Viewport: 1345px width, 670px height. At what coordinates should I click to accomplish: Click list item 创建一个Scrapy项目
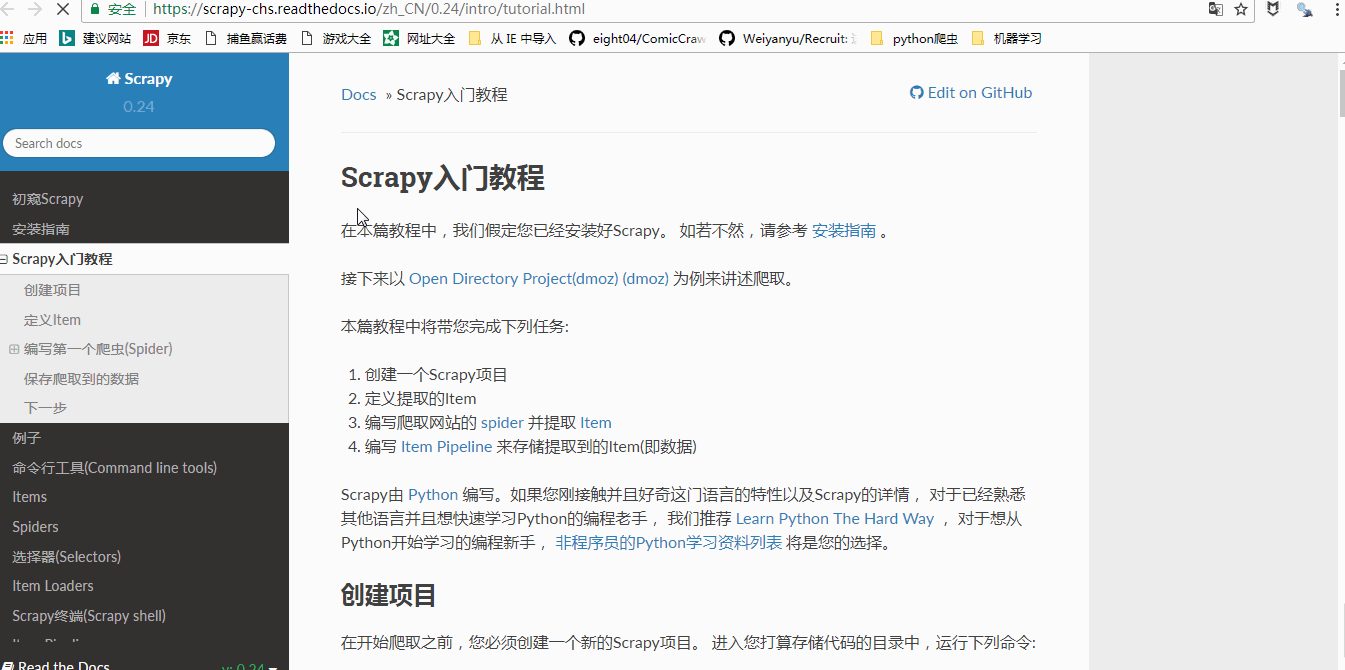(x=436, y=375)
